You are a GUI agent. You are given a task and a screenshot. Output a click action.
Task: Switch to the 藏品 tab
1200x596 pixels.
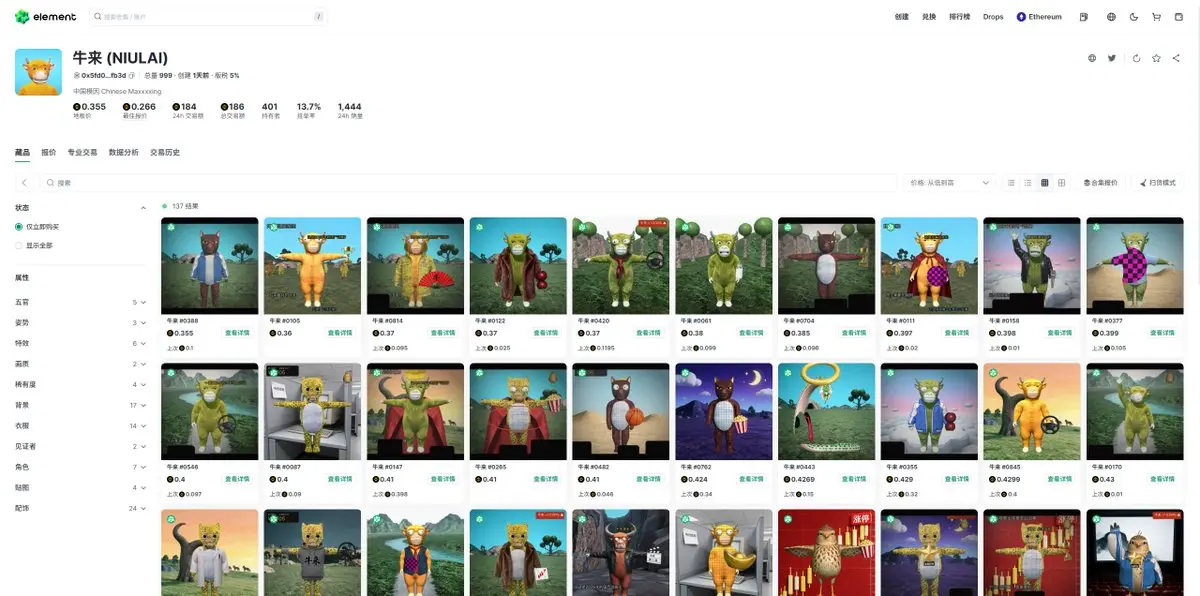coord(22,152)
